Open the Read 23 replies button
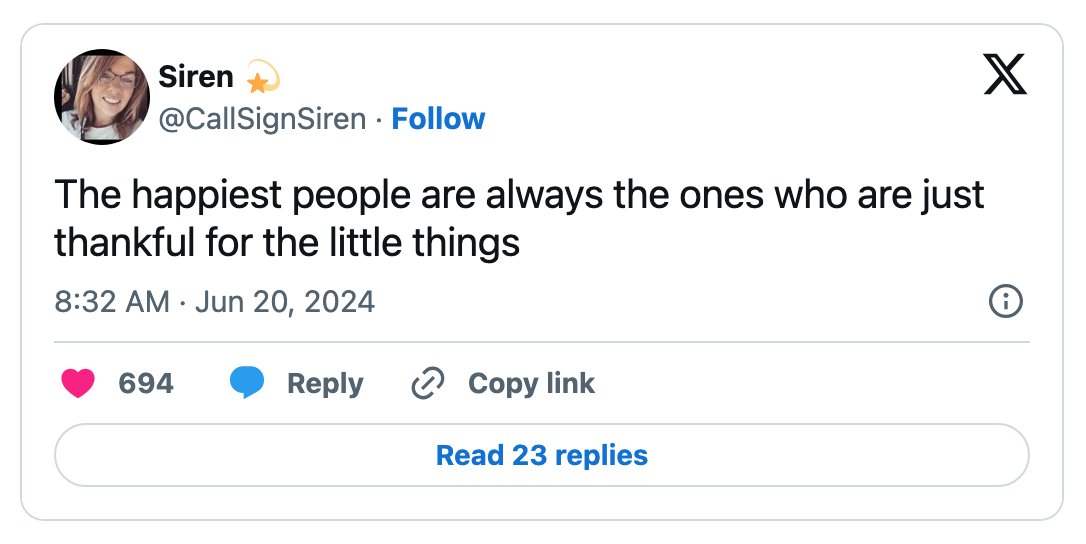 tap(542, 455)
